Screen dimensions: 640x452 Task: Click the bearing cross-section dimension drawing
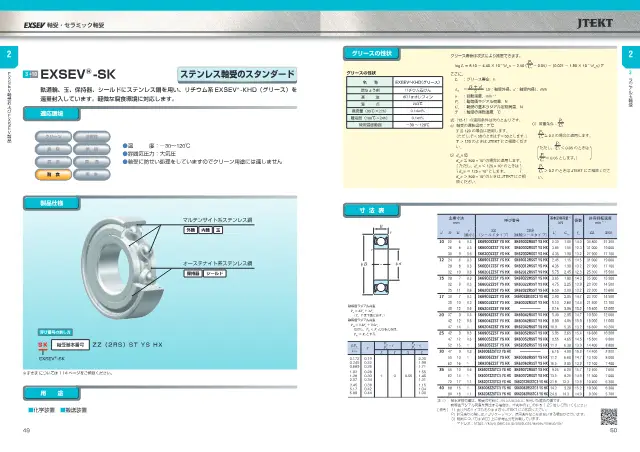click(381, 260)
